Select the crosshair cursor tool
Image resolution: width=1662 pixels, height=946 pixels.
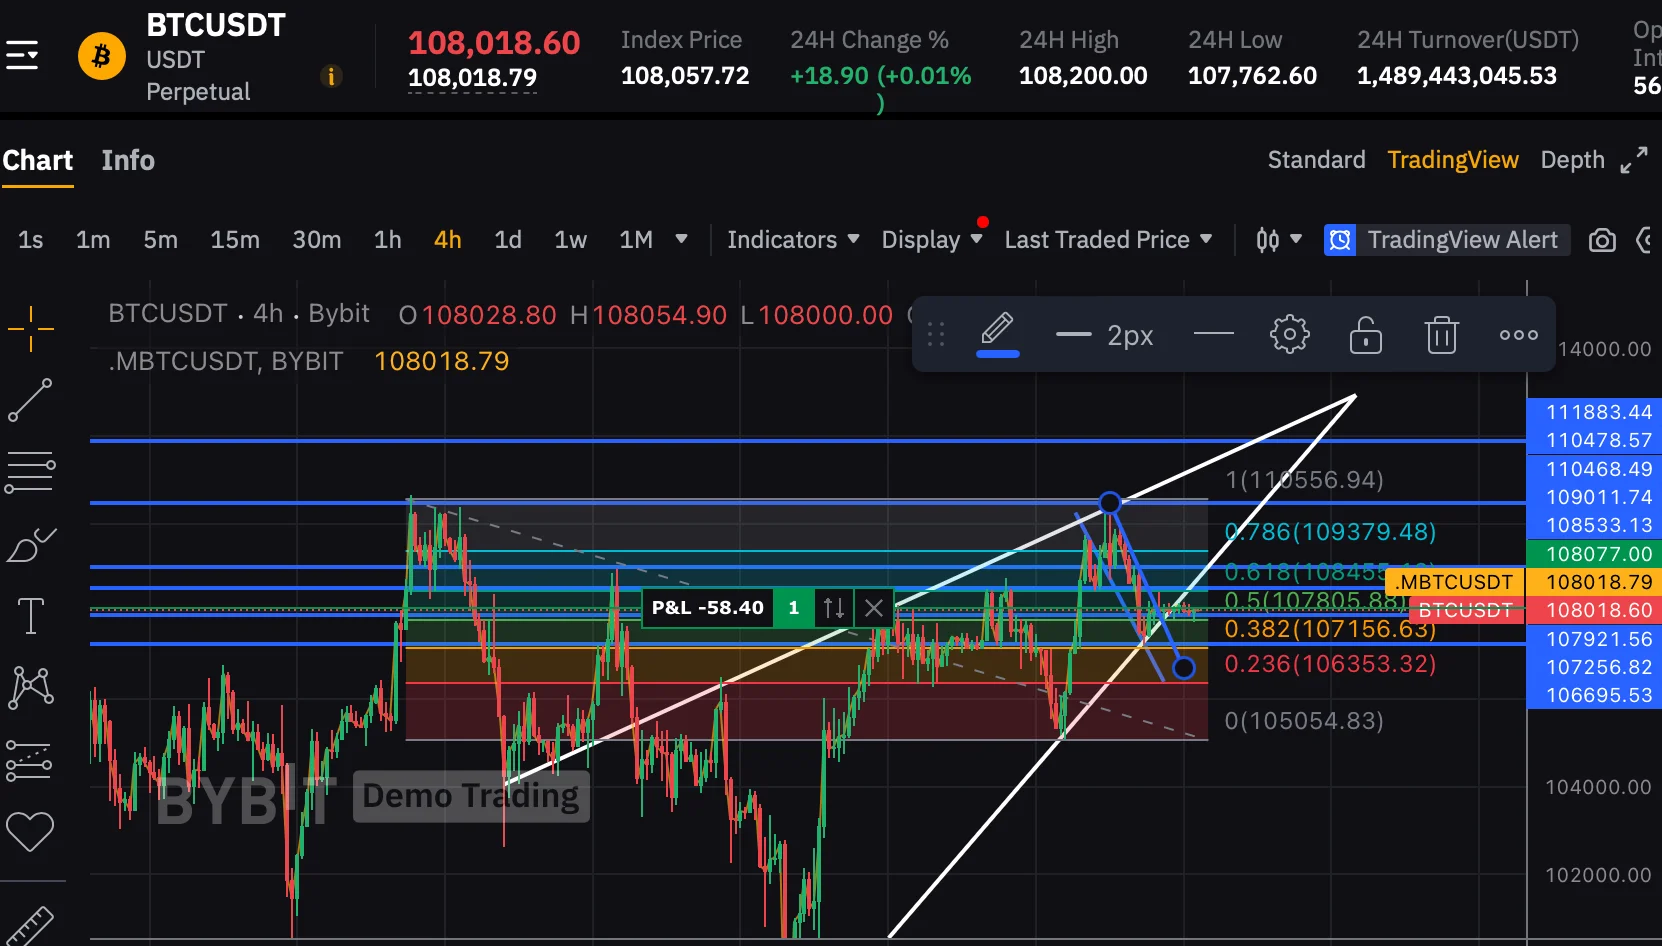31,328
